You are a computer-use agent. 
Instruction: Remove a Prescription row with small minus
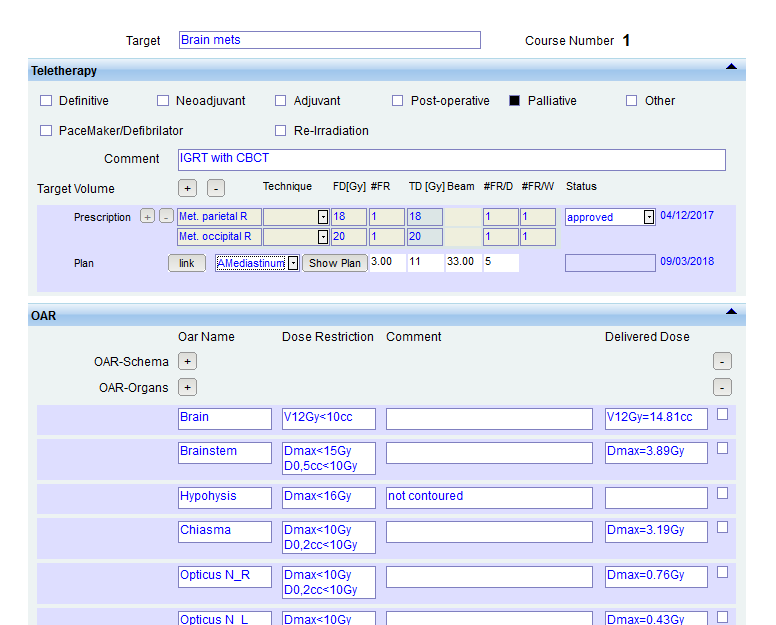[x=166, y=216]
